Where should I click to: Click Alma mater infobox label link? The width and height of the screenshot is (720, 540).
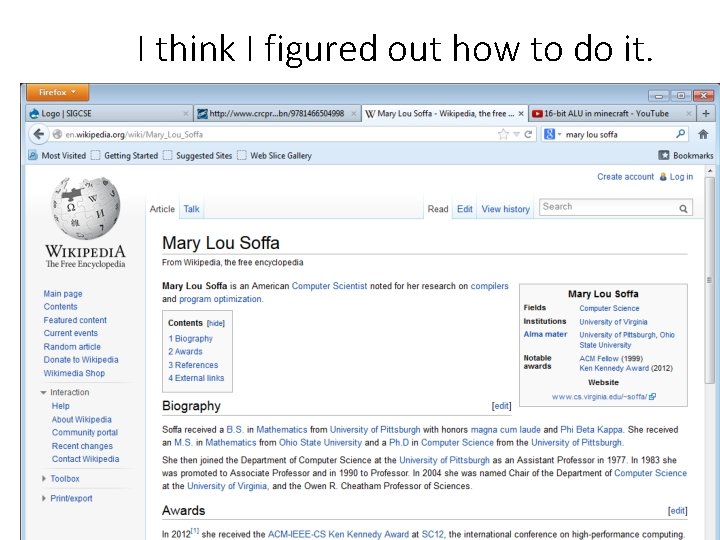coord(546,334)
